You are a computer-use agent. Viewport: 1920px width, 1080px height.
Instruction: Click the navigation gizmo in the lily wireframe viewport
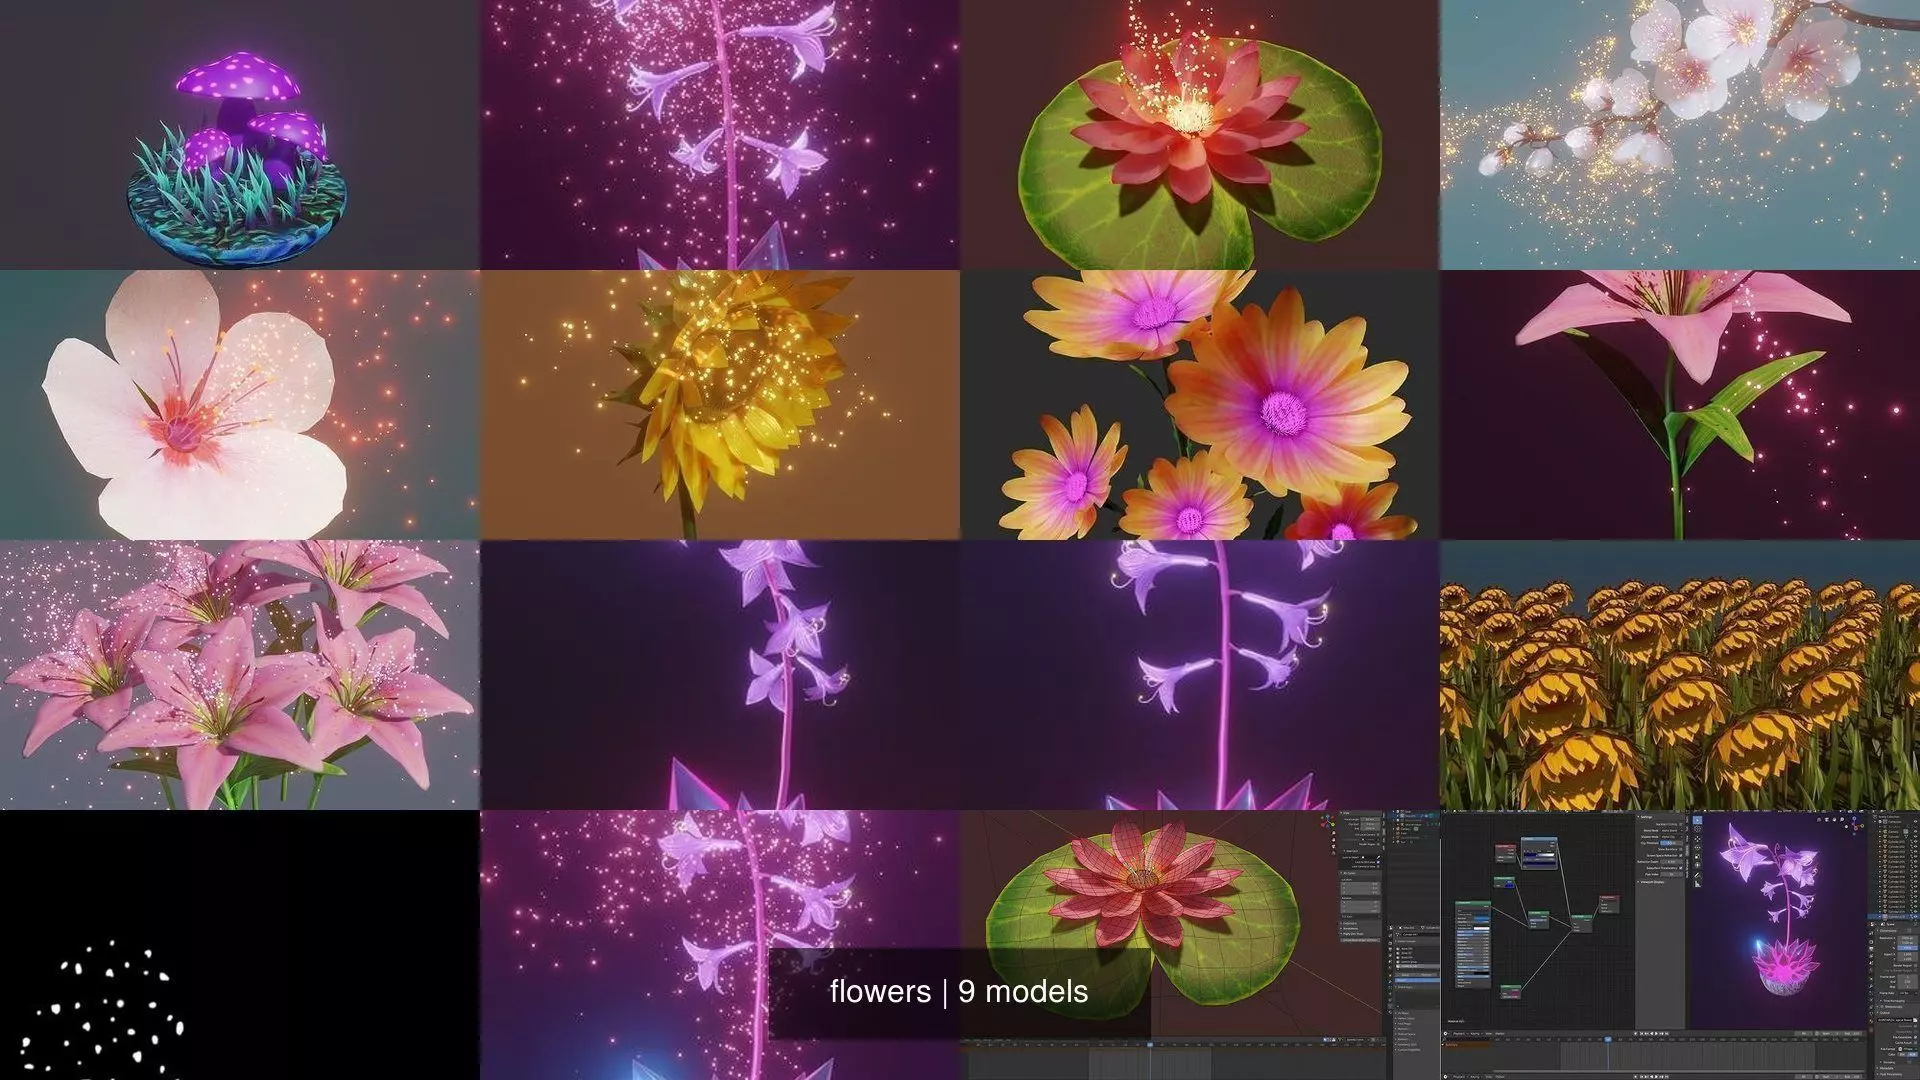[1327, 822]
